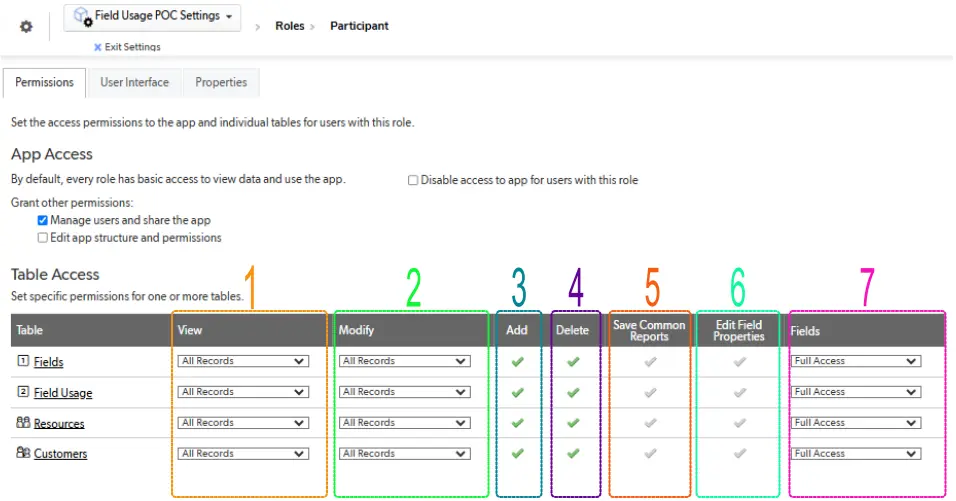Image resolution: width=956 pixels, height=501 pixels.
Task: Toggle the Delete checkmark for the Resources table
Action: [573, 423]
